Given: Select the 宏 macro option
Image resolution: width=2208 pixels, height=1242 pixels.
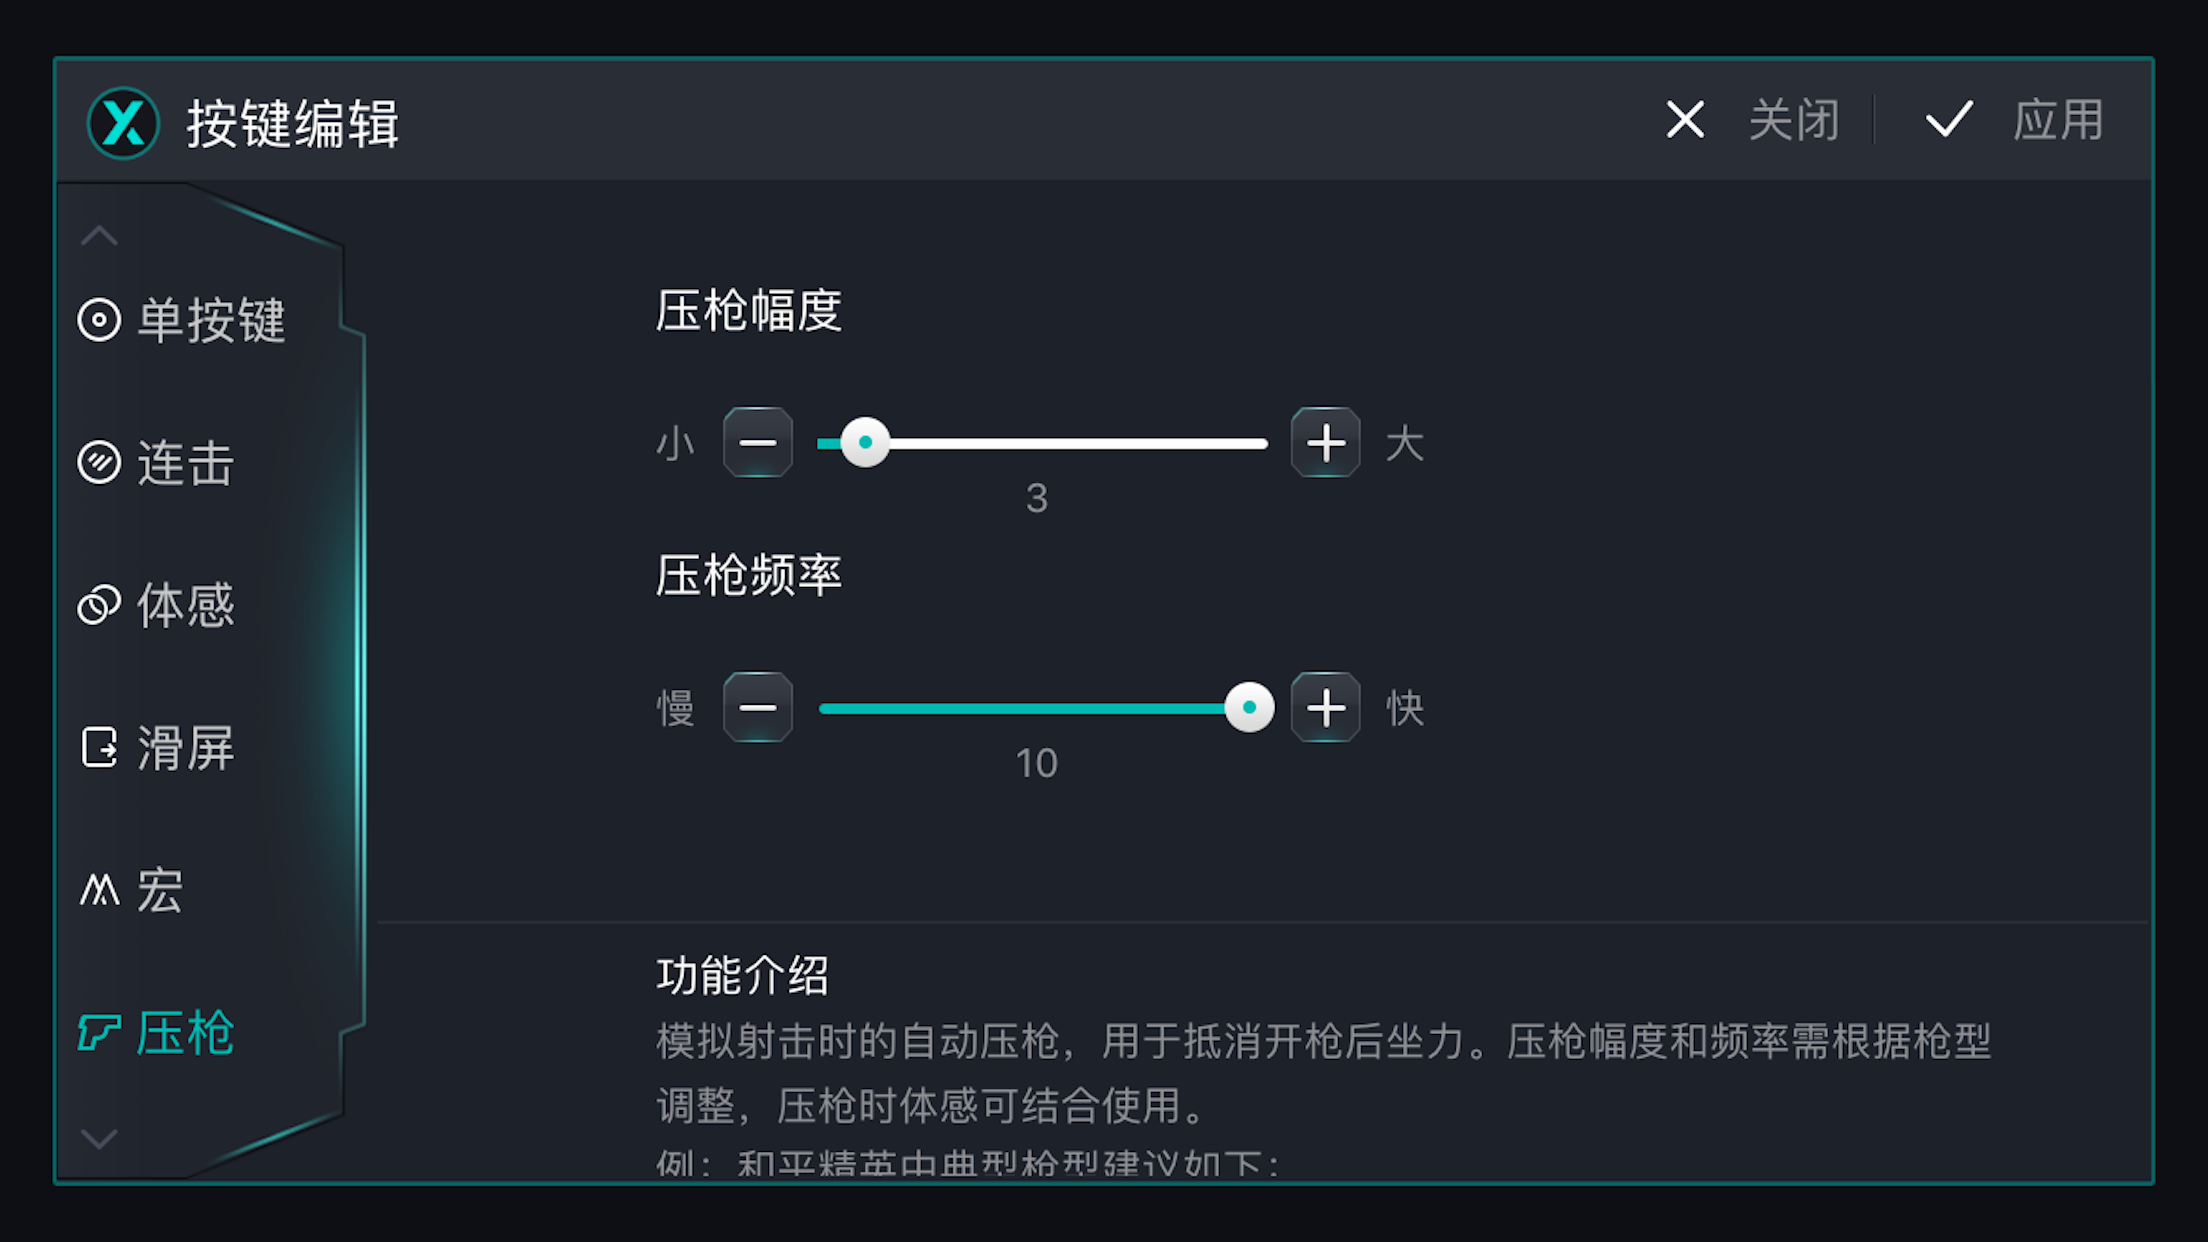Looking at the screenshot, I should click(99, 890).
